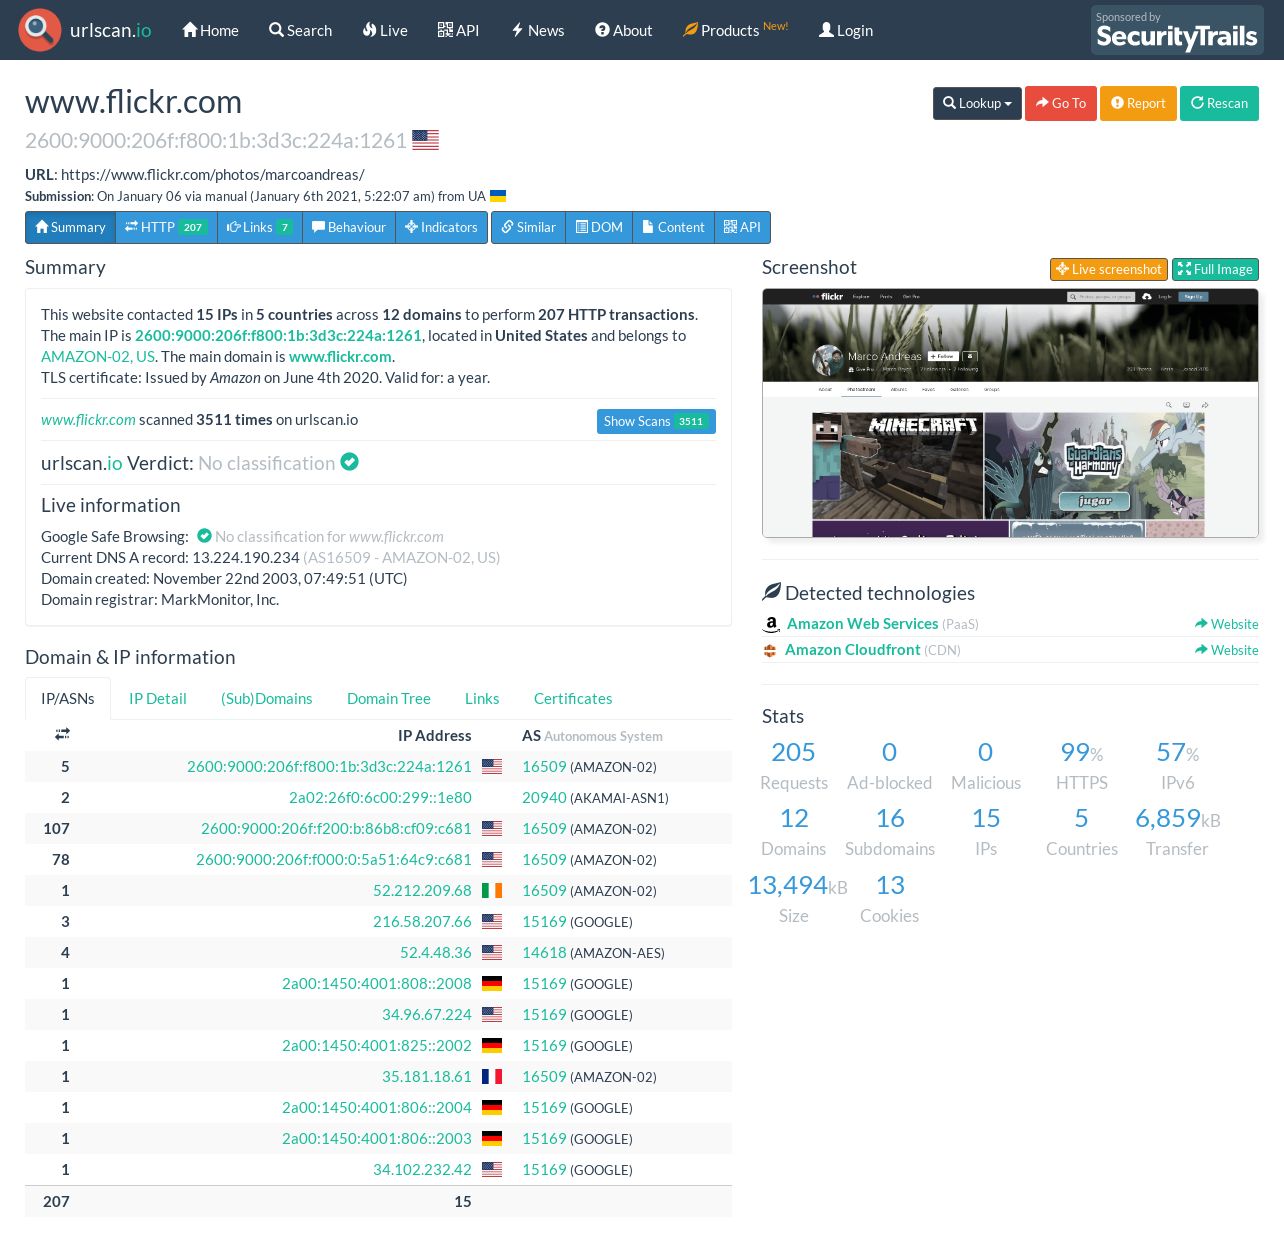Click the Ukraine flag in submission line
The height and width of the screenshot is (1238, 1284).
498,196
